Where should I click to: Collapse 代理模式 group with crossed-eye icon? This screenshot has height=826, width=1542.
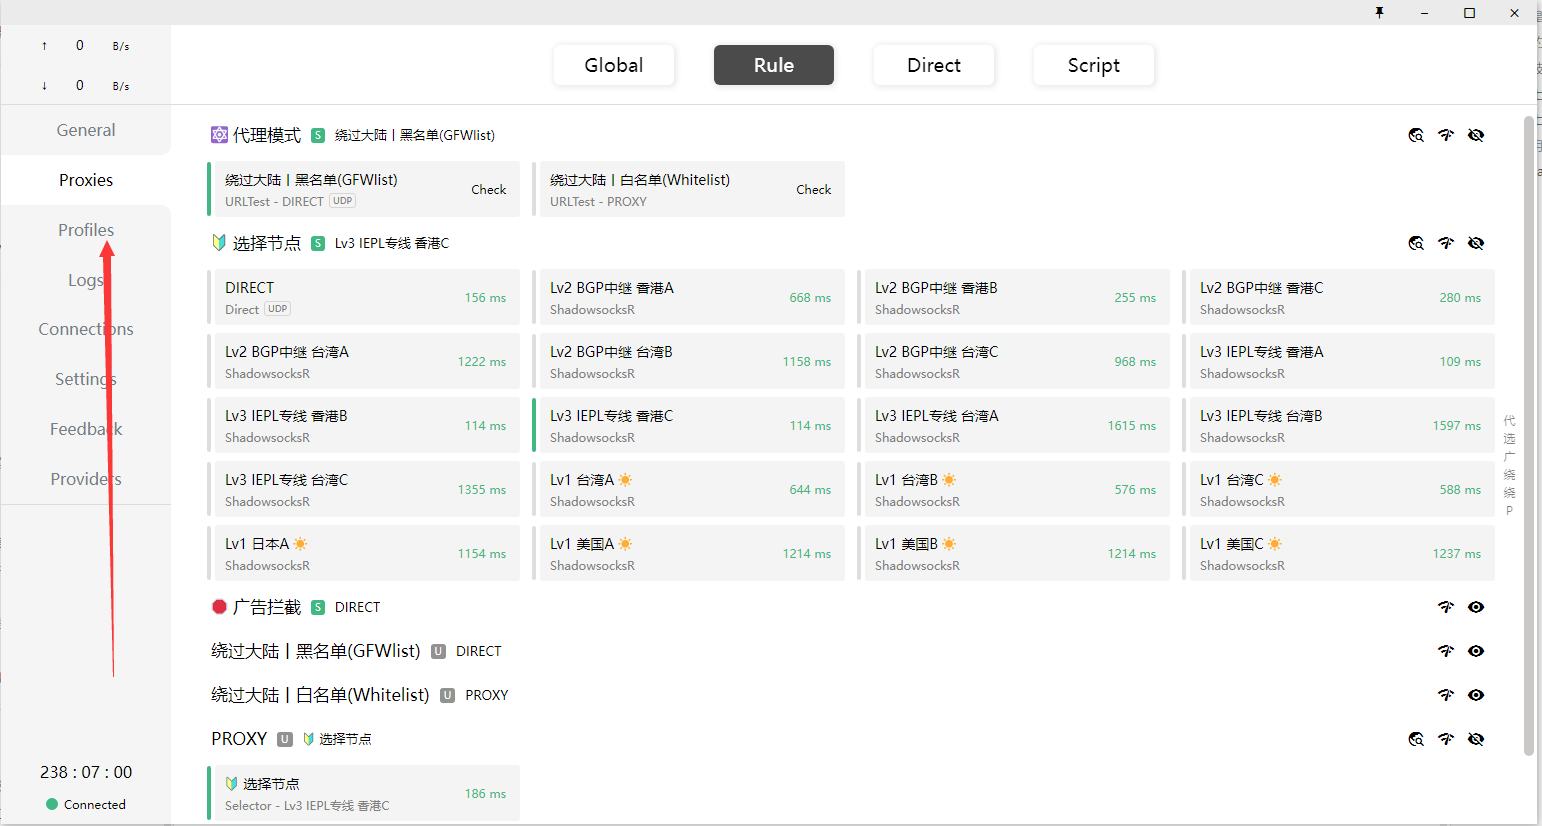(x=1476, y=135)
